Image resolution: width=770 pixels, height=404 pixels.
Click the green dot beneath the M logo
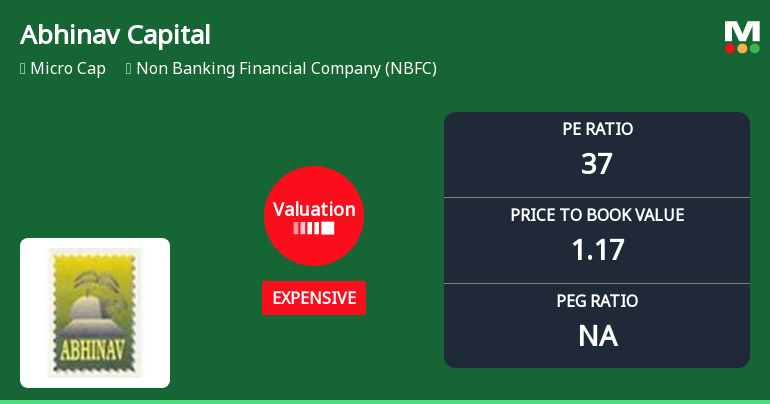[754, 48]
